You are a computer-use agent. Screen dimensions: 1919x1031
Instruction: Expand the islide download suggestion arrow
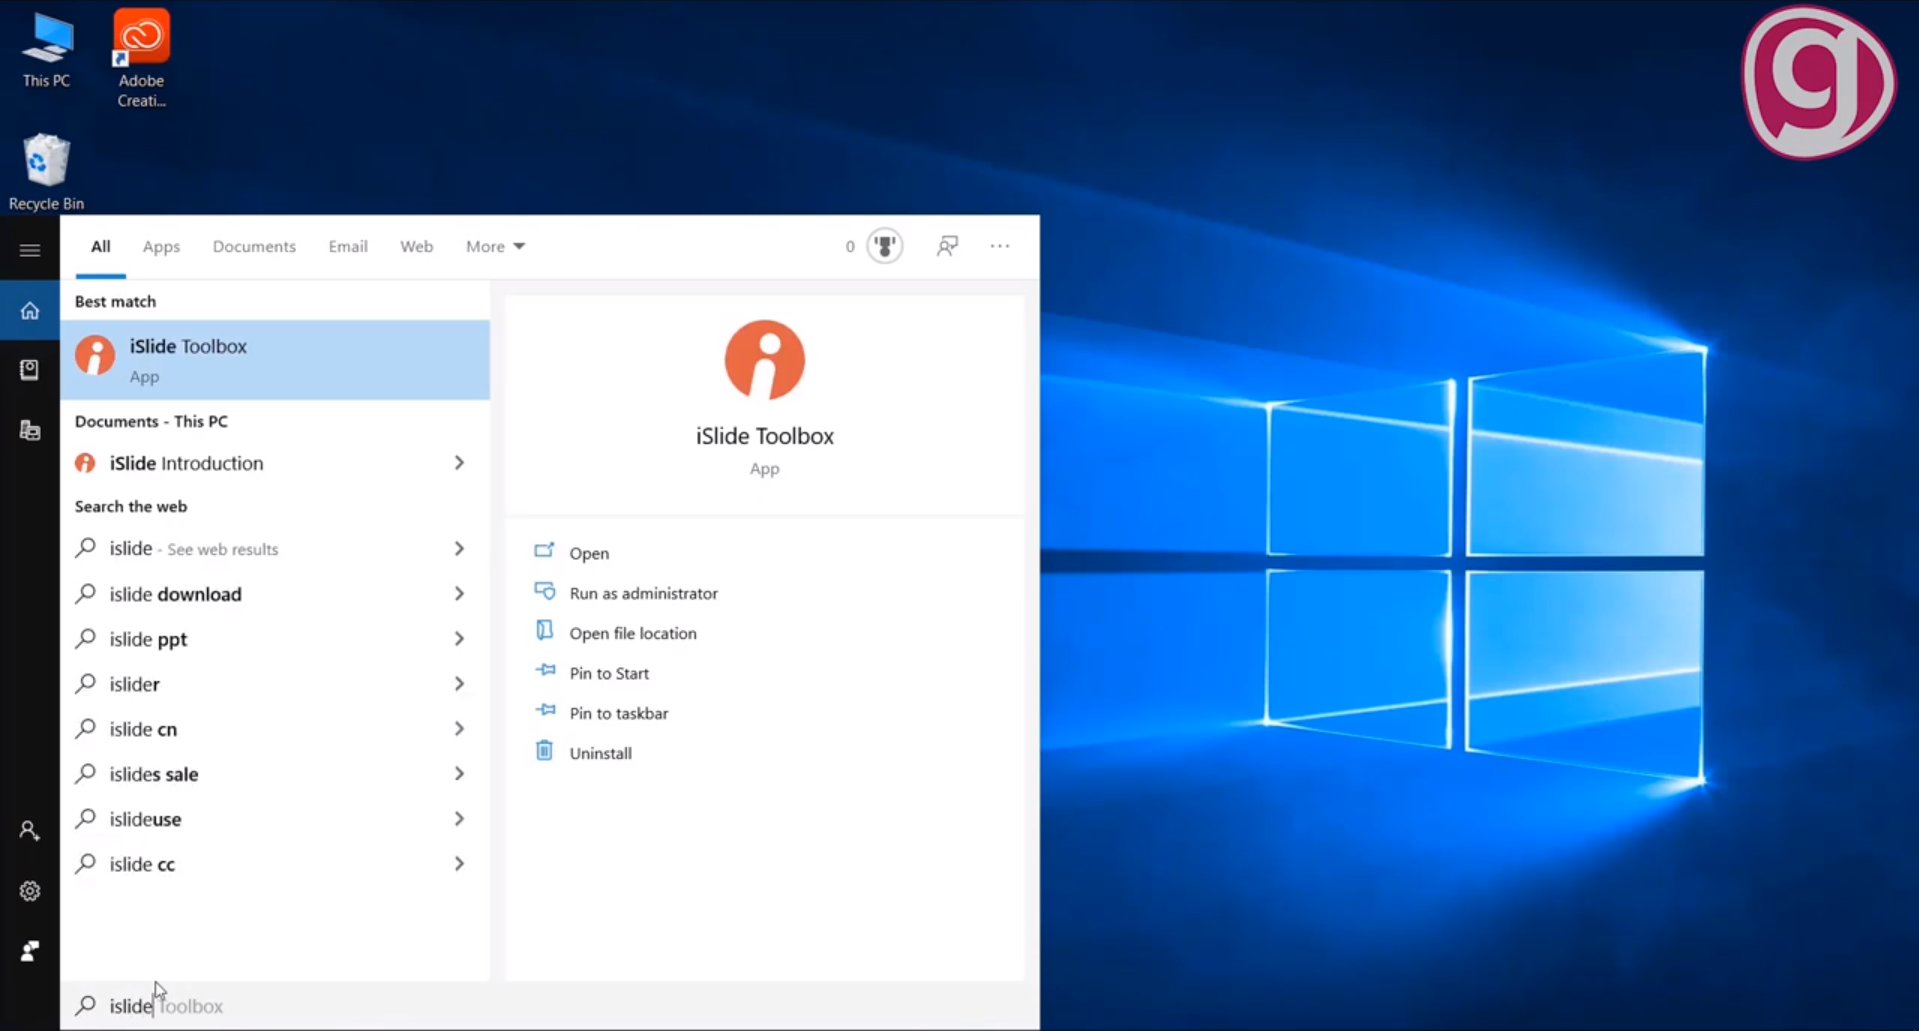pyautogui.click(x=459, y=594)
